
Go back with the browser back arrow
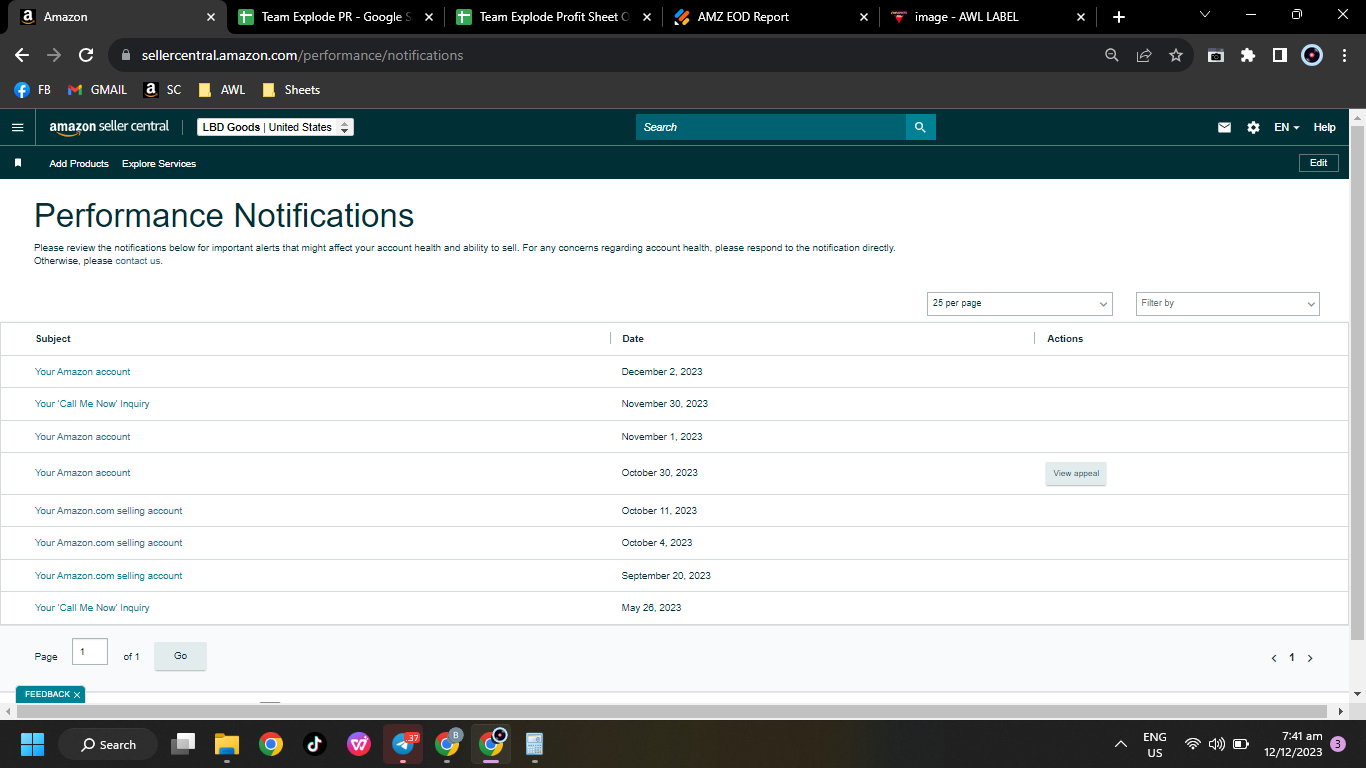22,55
